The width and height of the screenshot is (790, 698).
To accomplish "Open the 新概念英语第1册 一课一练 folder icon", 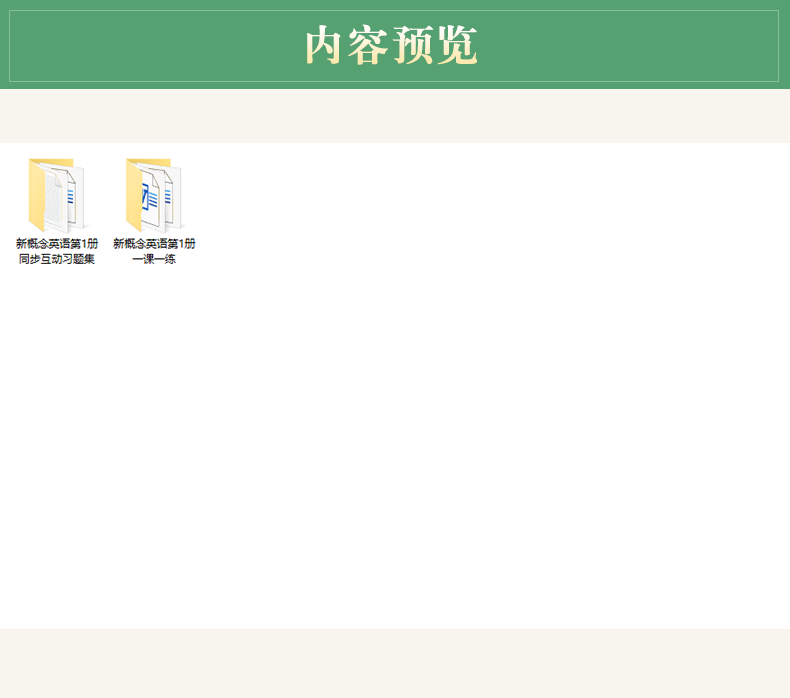I will pos(153,195).
